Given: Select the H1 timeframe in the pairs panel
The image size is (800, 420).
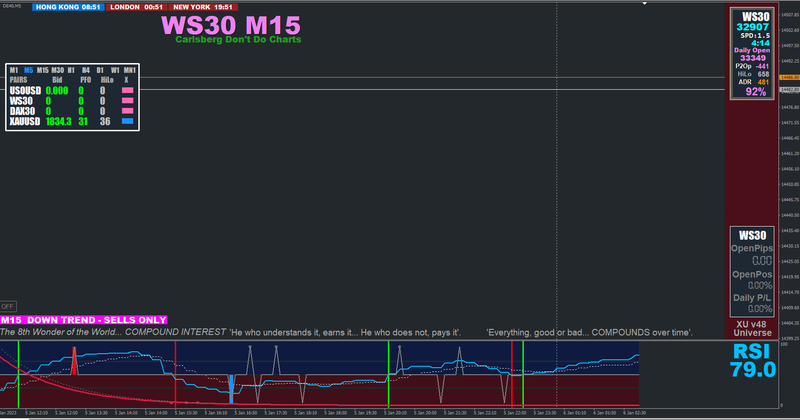Looking at the screenshot, I should tap(71, 70).
